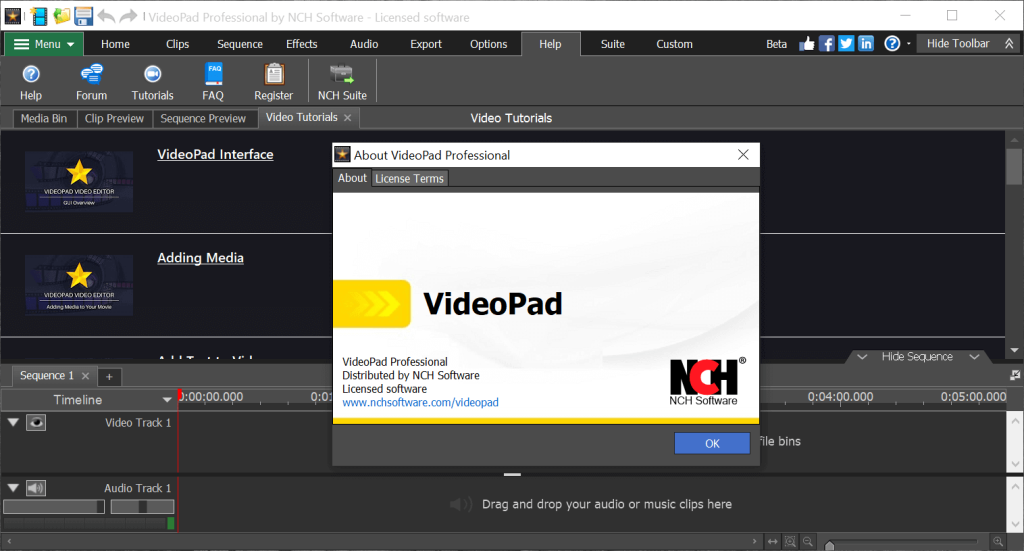The image size is (1024, 551).
Task: Click the Audio Track 1 volume slider
Action: click(54, 506)
